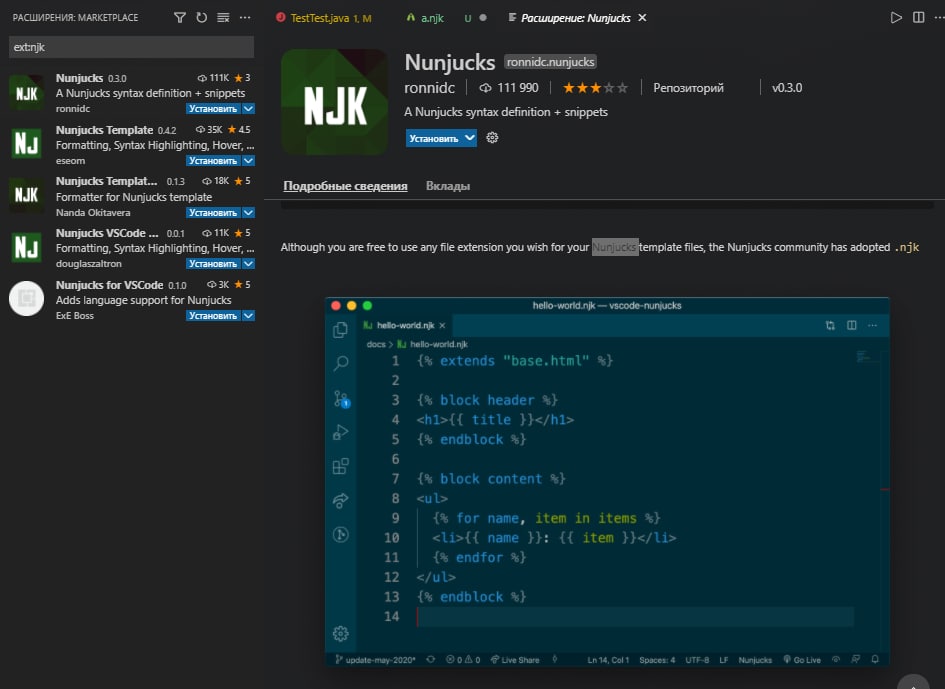Close the Nunjucks extension tab
This screenshot has height=689, width=945.
click(x=642, y=18)
